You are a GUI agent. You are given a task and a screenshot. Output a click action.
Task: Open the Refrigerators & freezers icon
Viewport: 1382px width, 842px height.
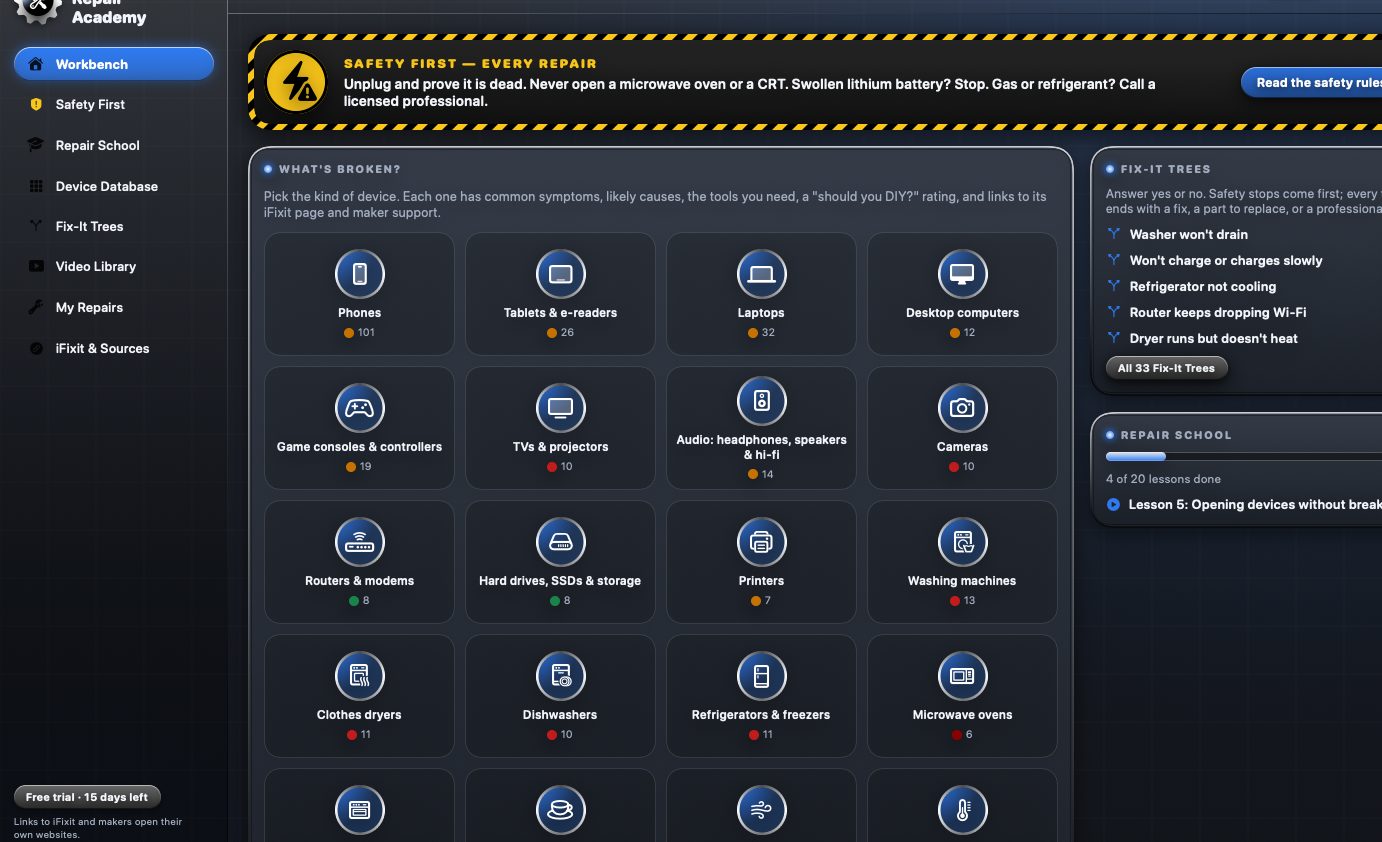761,676
